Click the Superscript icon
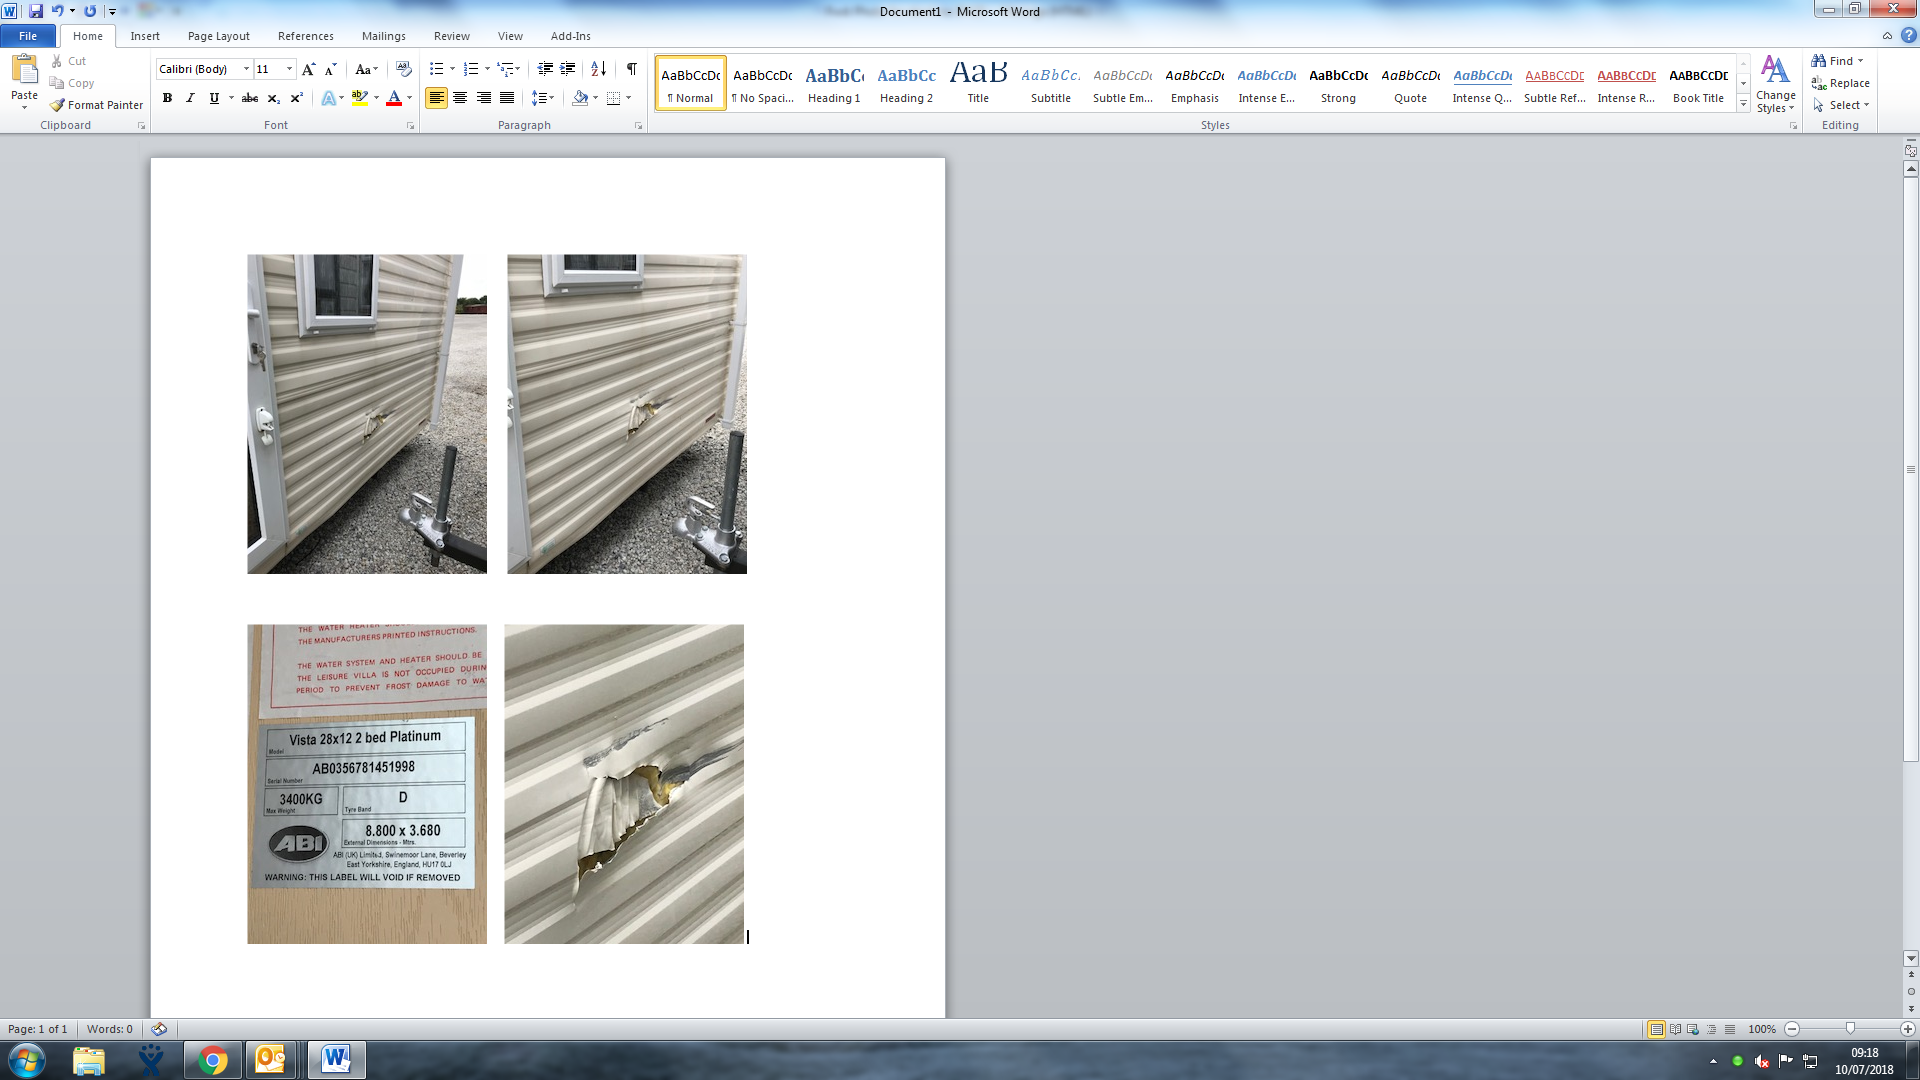The height and width of the screenshot is (1080, 1920). (296, 98)
